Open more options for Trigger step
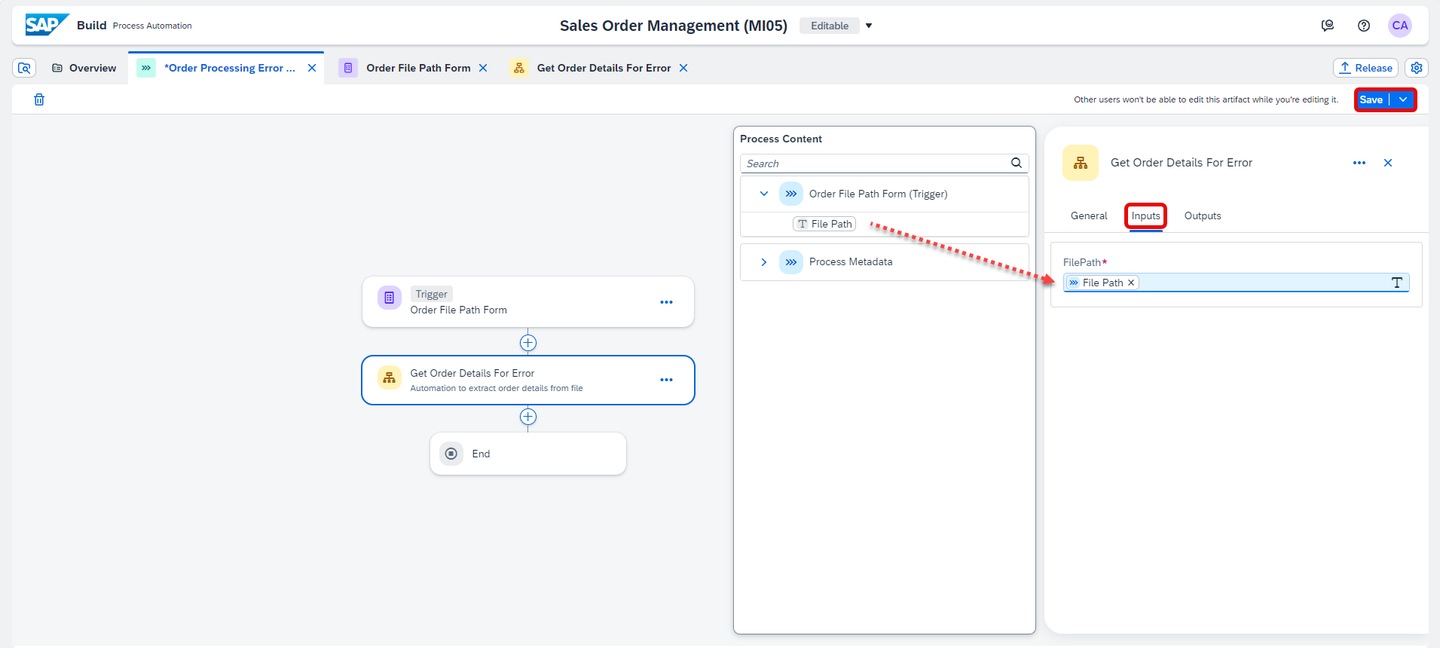Image resolution: width=1440 pixels, height=648 pixels. tap(666, 302)
